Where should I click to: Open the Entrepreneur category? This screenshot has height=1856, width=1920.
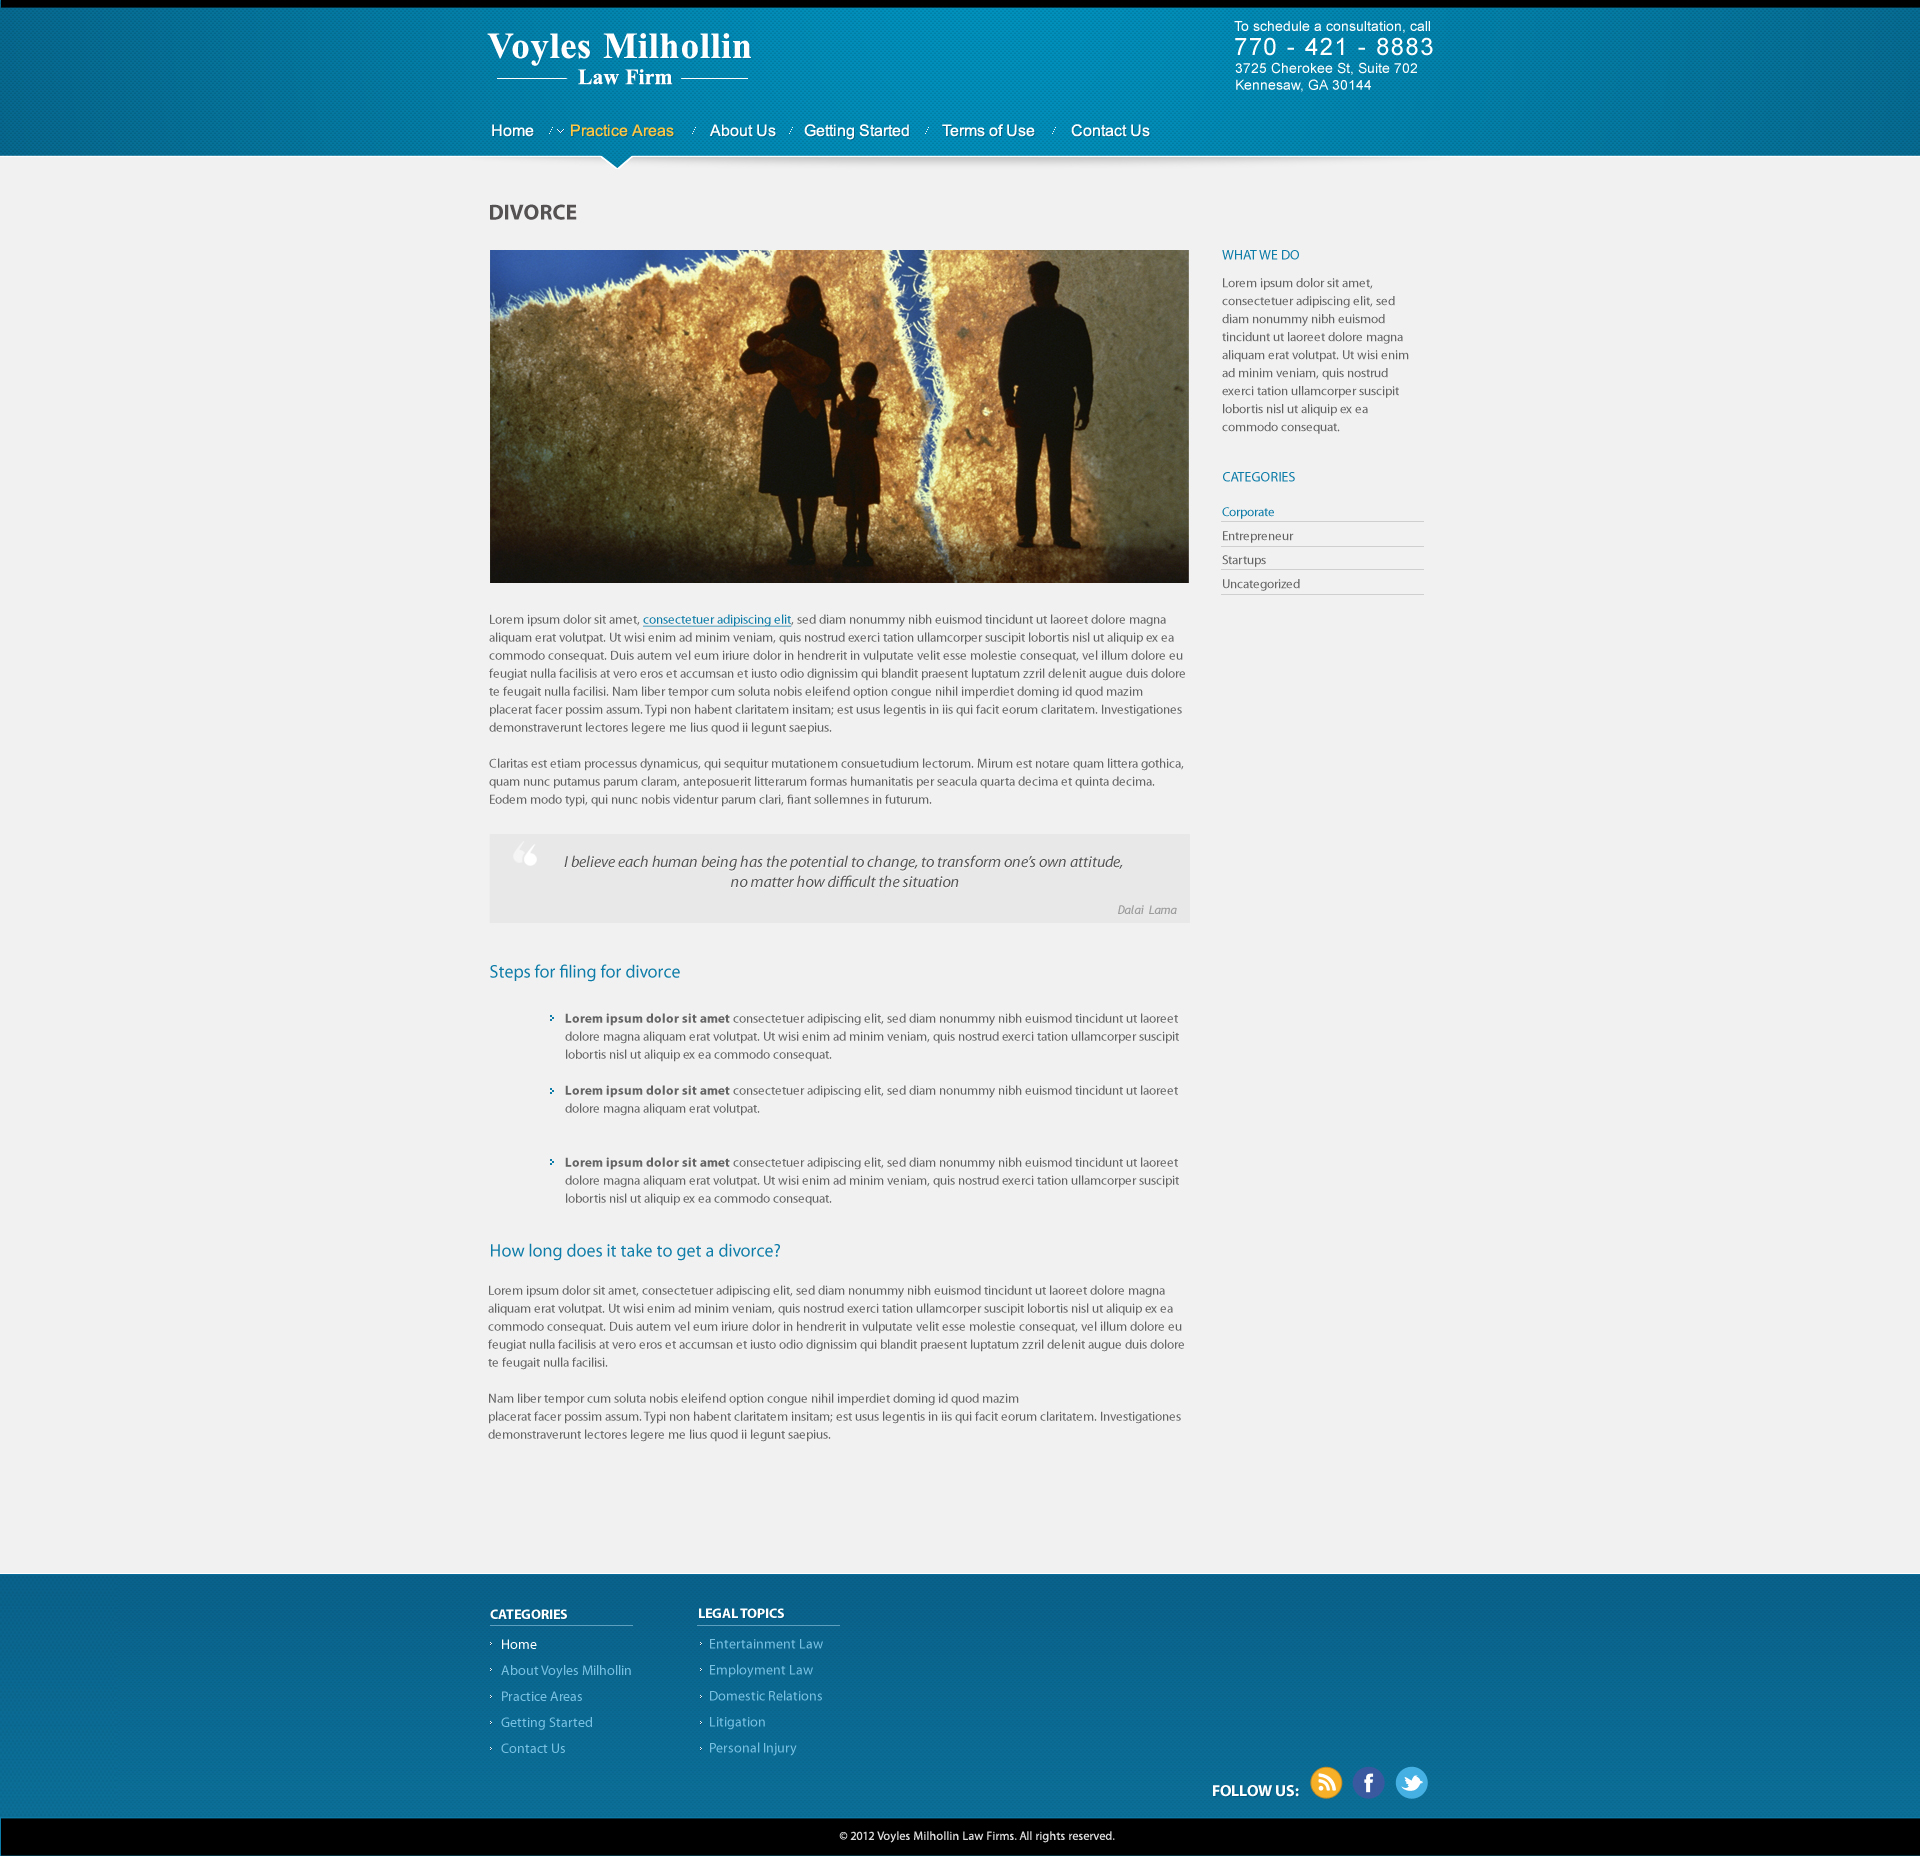(x=1257, y=536)
